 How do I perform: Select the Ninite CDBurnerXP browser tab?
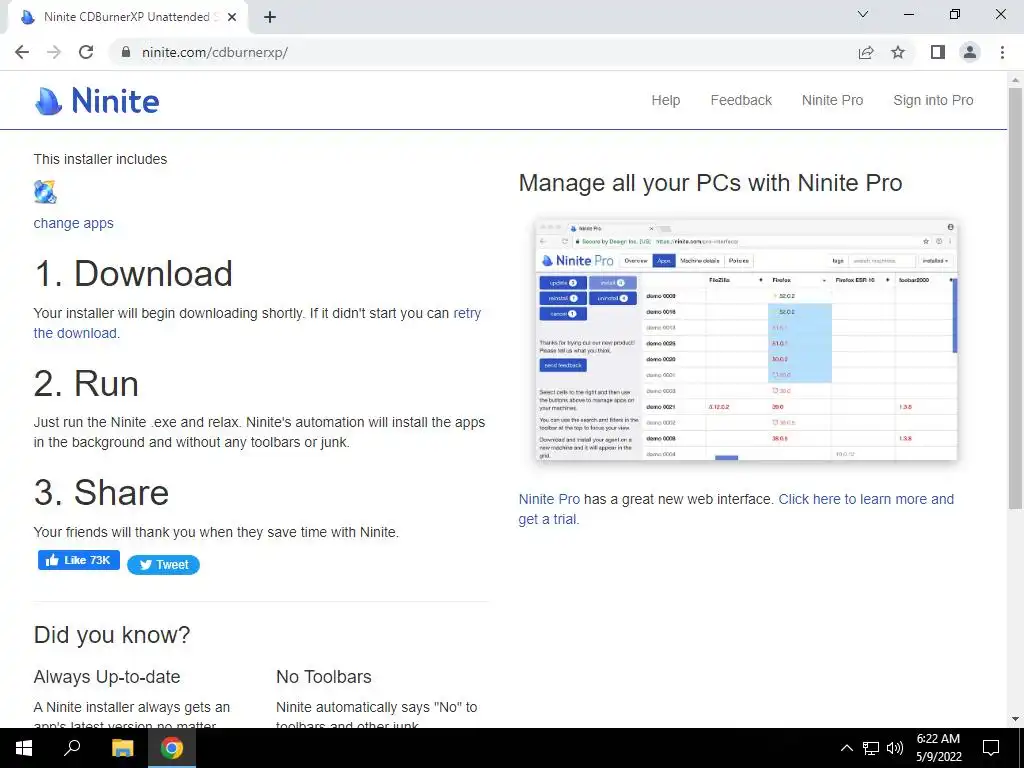(x=127, y=17)
